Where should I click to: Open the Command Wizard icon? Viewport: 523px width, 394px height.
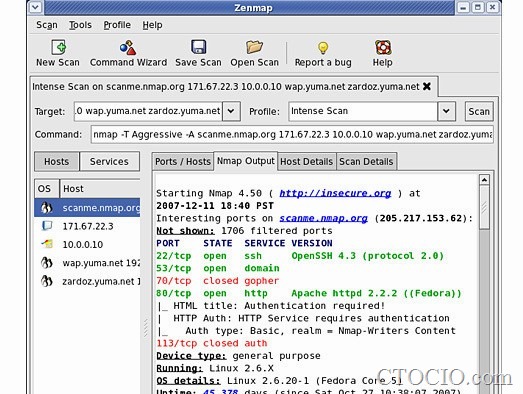coord(128,47)
